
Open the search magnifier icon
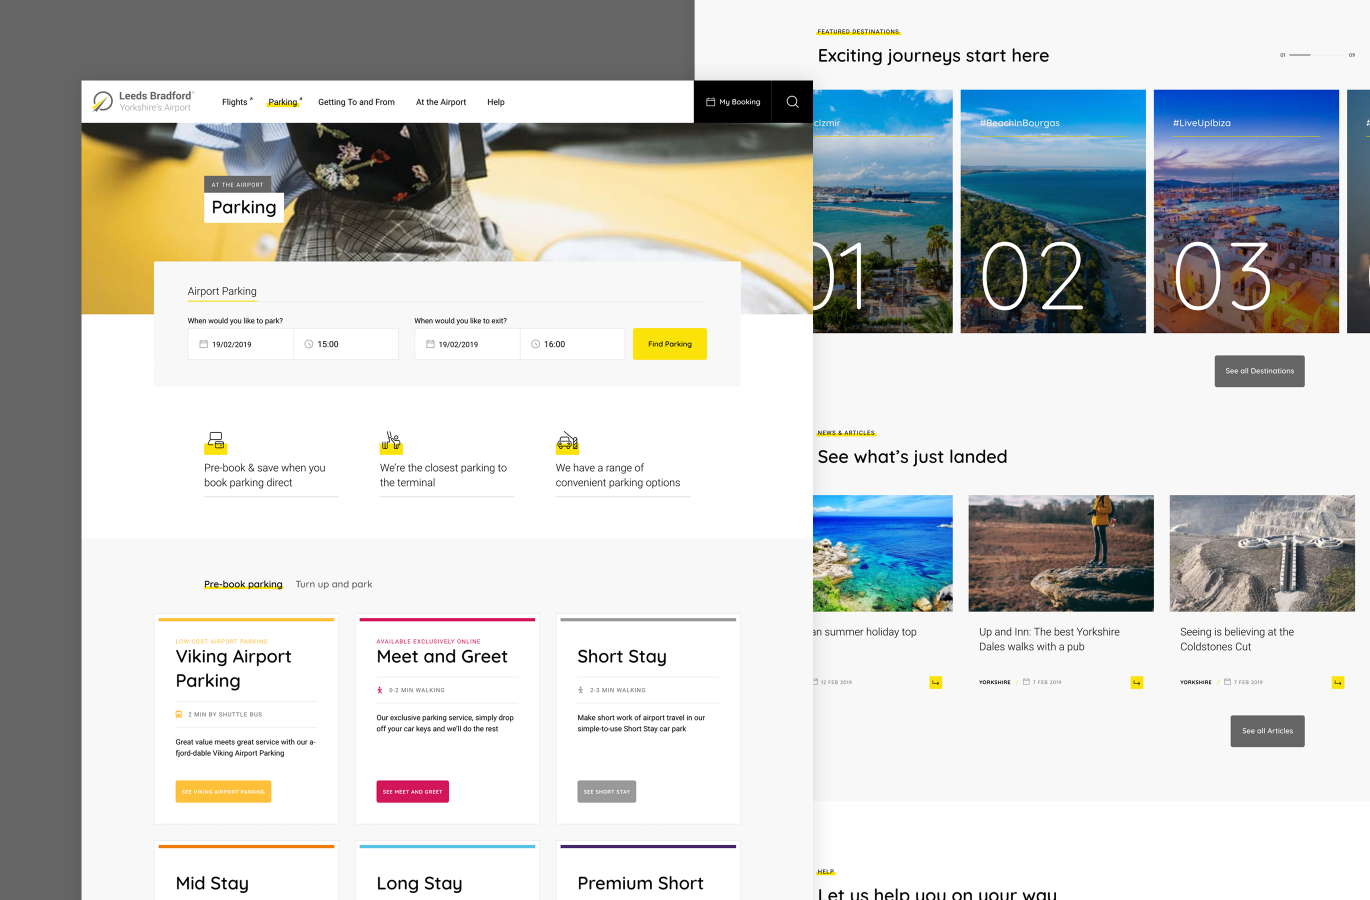point(792,102)
